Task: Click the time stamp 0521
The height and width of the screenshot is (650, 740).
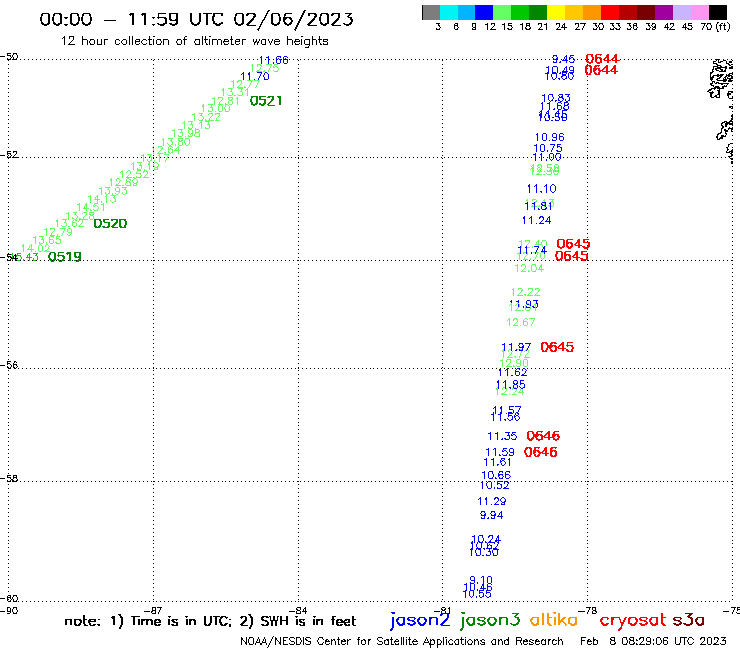Action: [x=266, y=101]
